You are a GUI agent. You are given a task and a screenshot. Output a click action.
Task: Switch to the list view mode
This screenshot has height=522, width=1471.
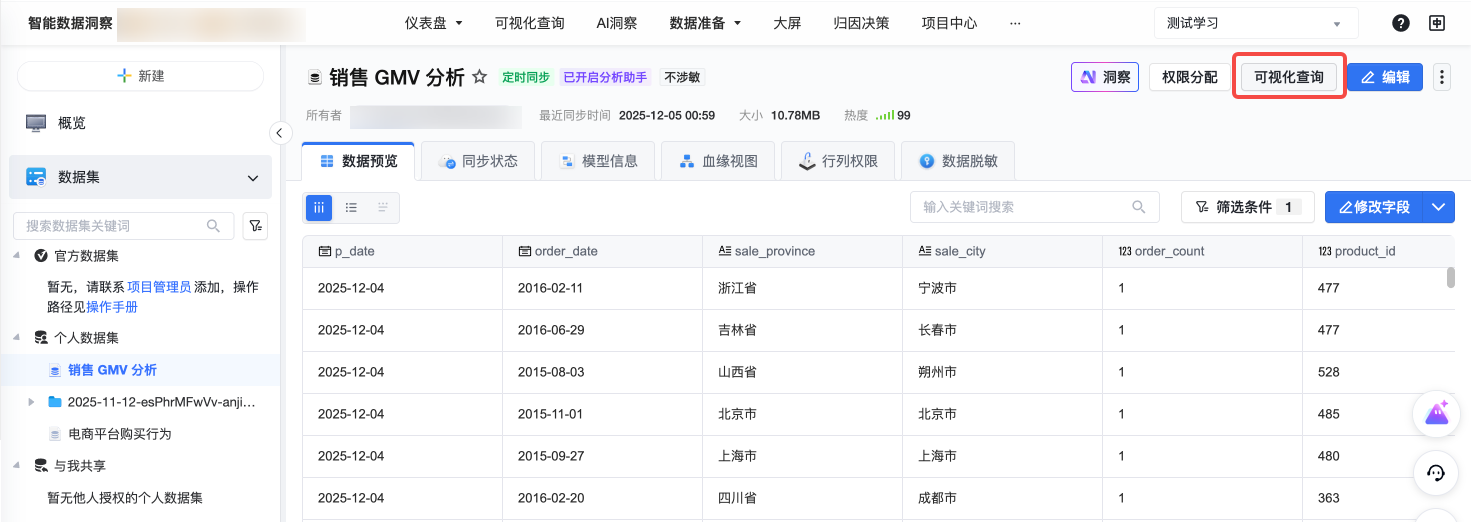[x=351, y=207]
